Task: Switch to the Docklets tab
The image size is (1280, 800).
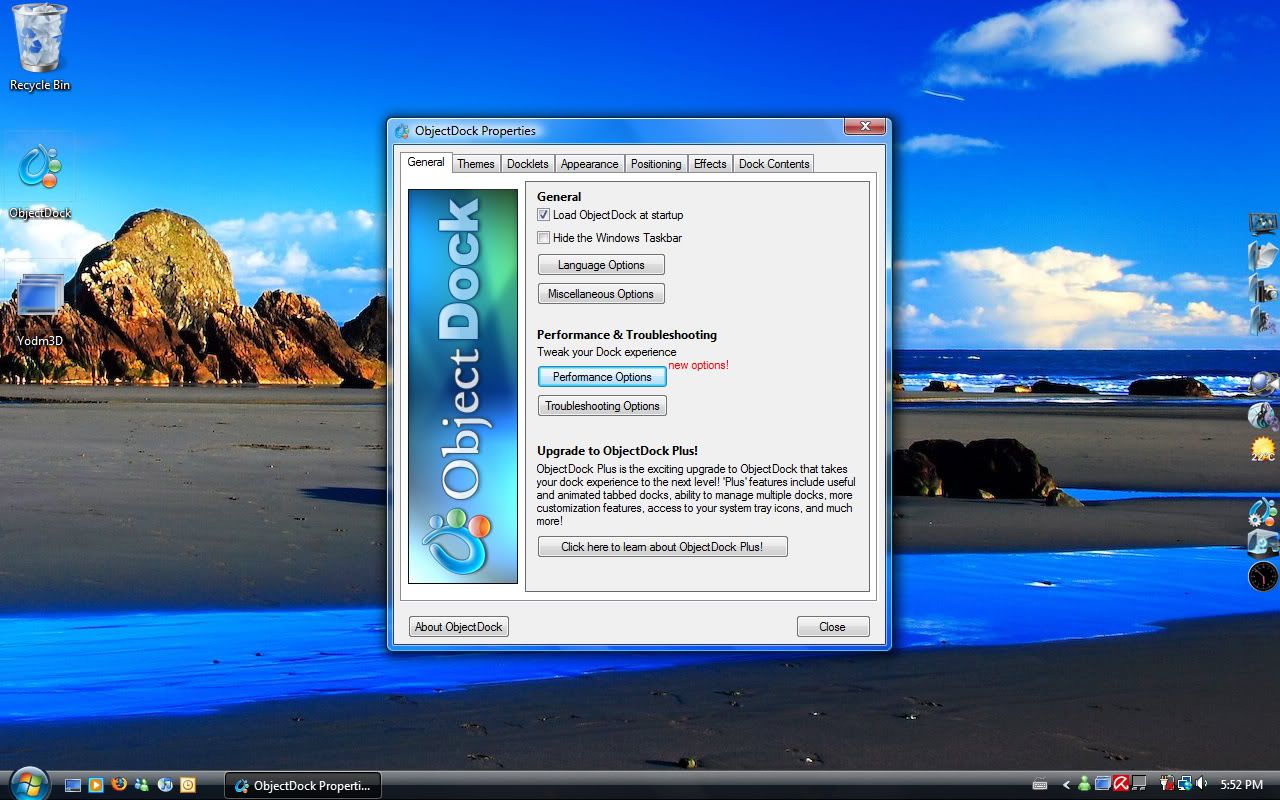Action: pyautogui.click(x=527, y=164)
